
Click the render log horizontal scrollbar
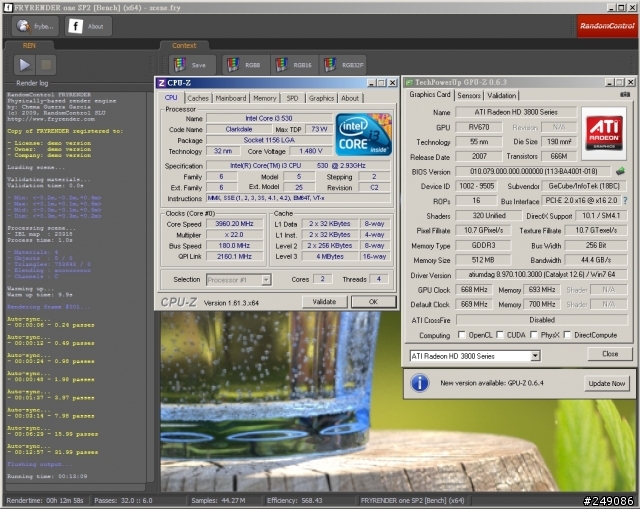pyautogui.click(x=76, y=487)
